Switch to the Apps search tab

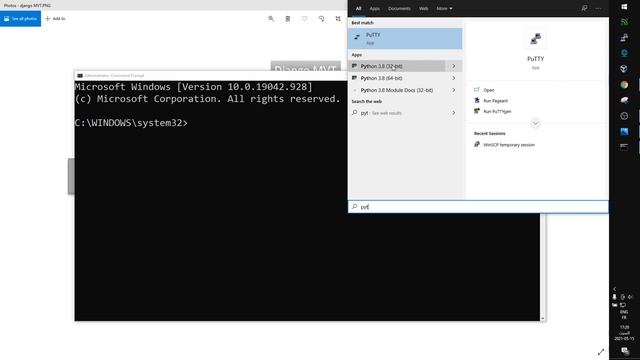coord(374,9)
